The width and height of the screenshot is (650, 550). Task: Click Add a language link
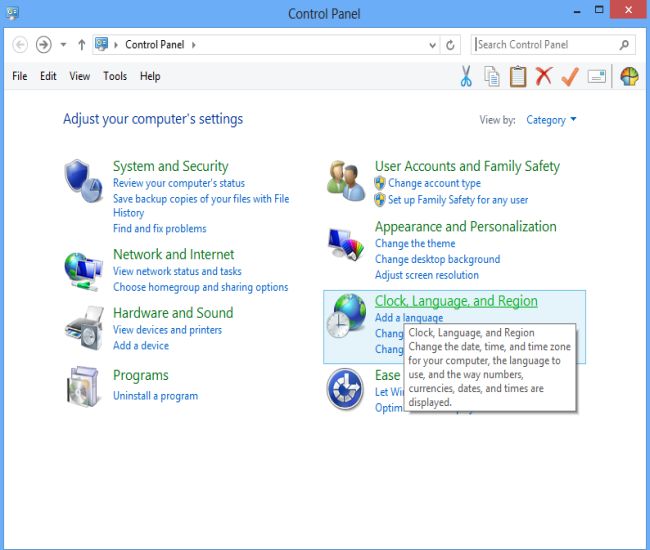[409, 317]
